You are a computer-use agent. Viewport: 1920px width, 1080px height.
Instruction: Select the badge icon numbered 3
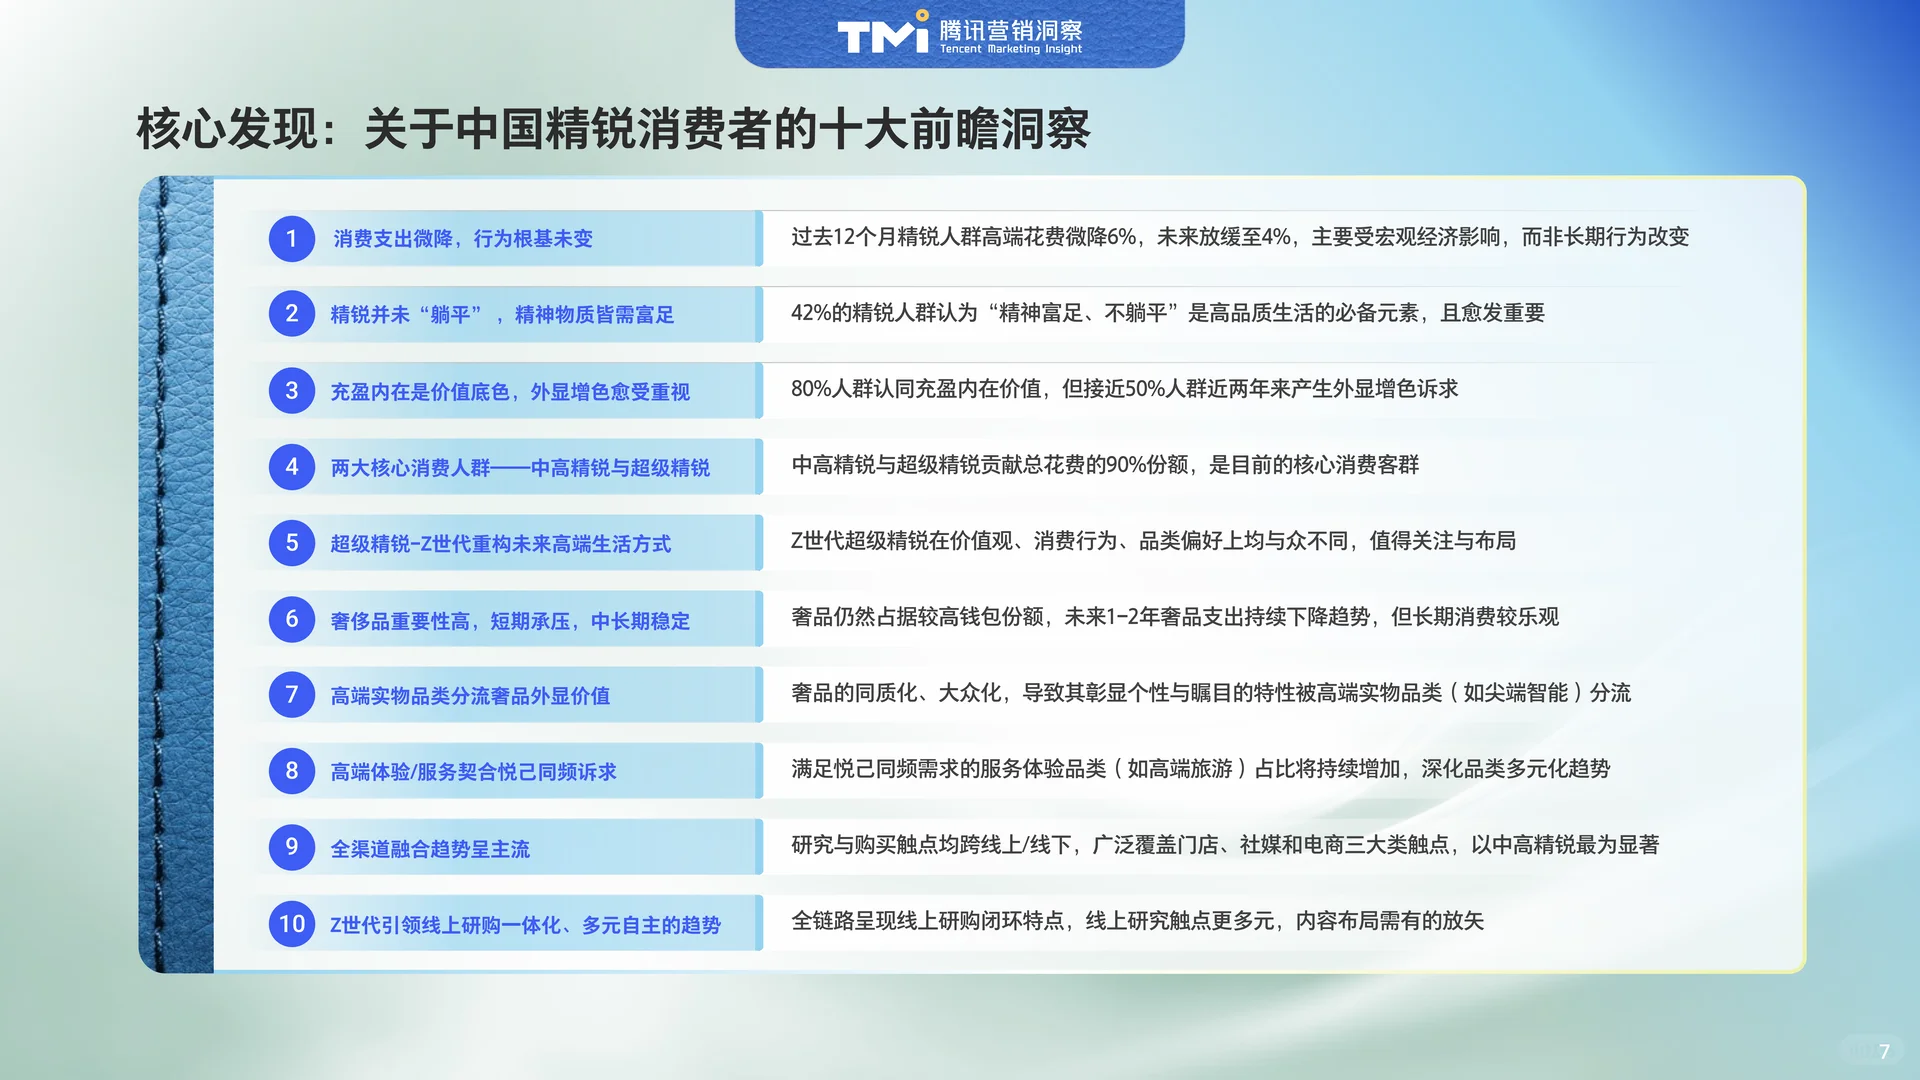291,391
